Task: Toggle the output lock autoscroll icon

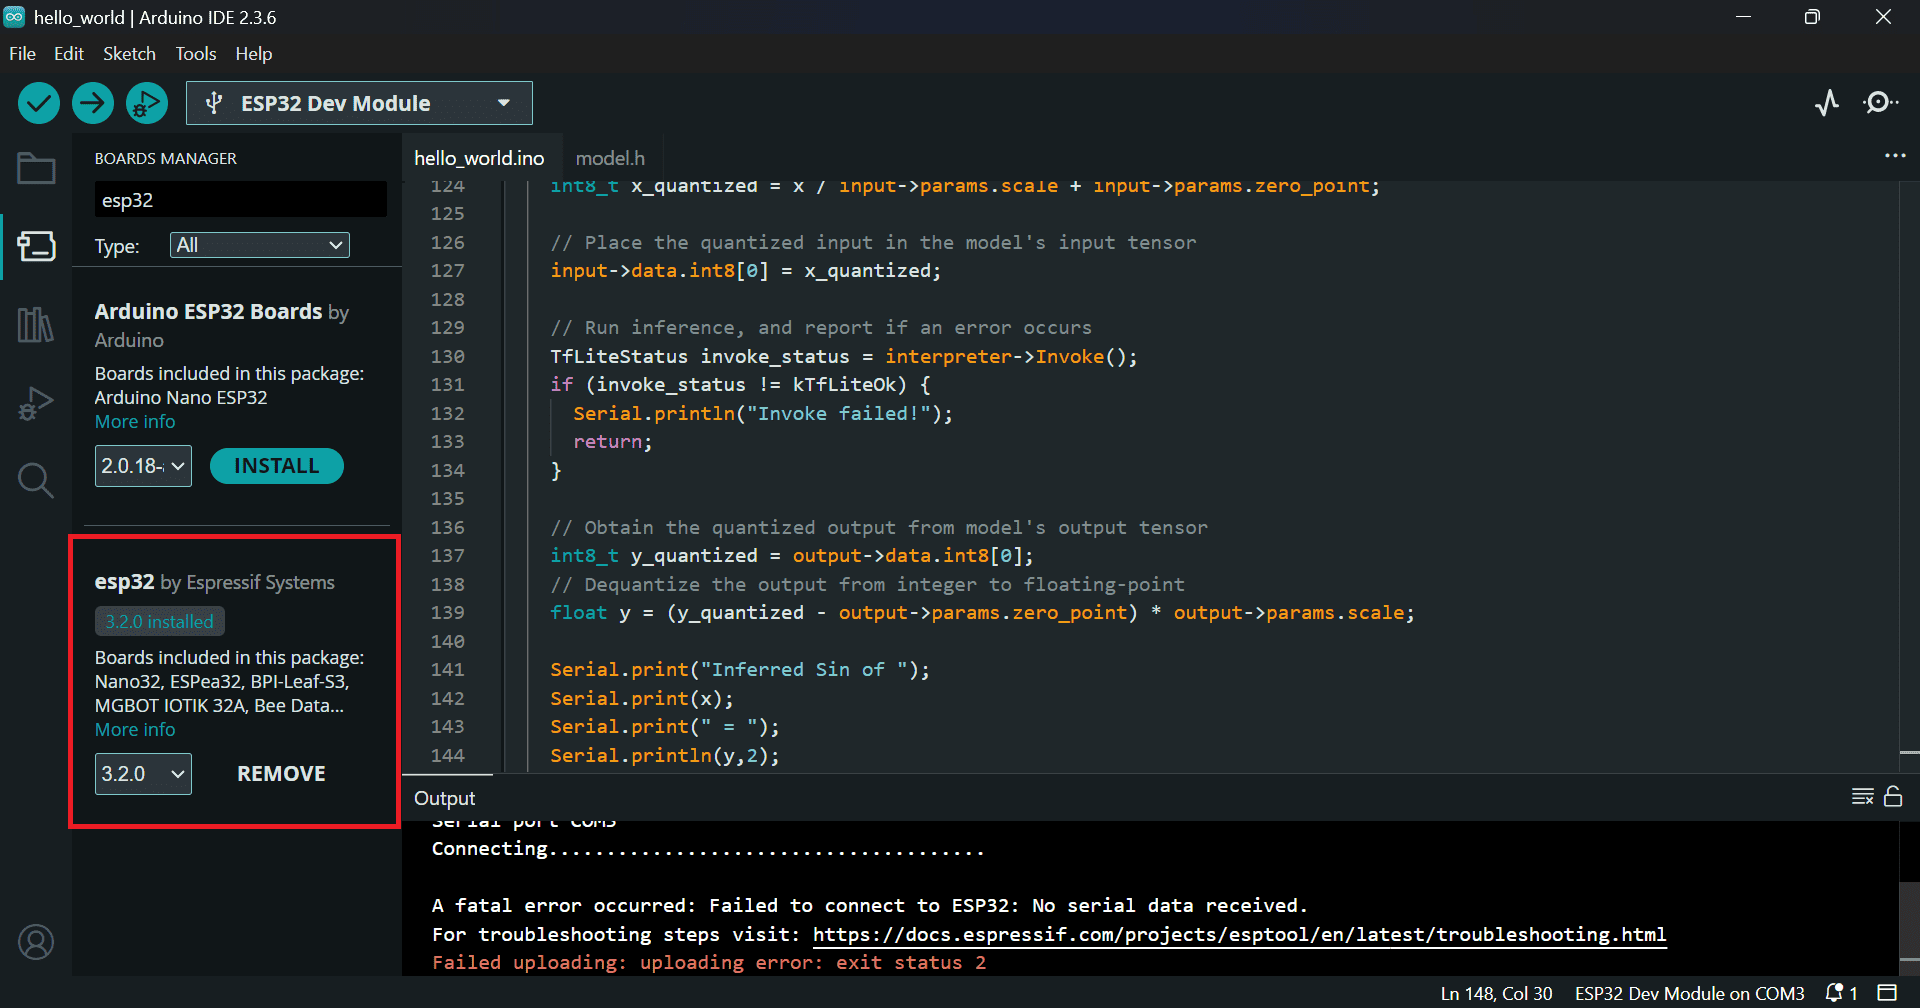Action: pyautogui.click(x=1893, y=797)
